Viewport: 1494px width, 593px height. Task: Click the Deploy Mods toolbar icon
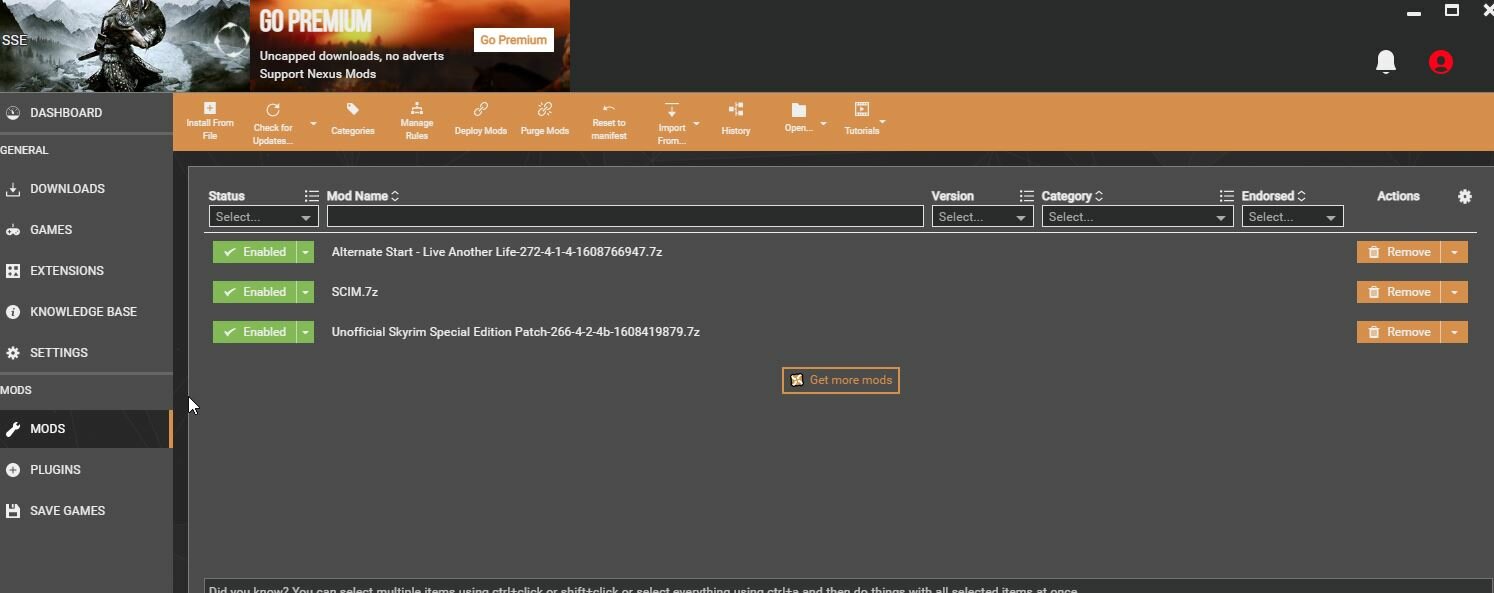(x=481, y=120)
